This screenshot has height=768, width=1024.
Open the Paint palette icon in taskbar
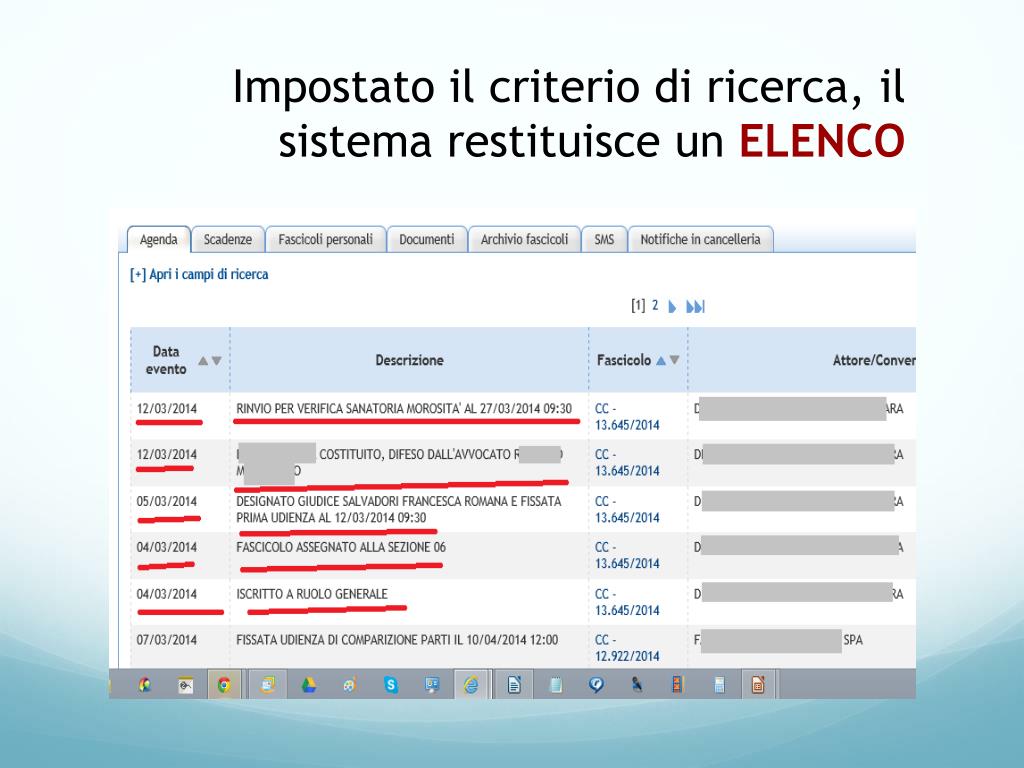click(349, 685)
